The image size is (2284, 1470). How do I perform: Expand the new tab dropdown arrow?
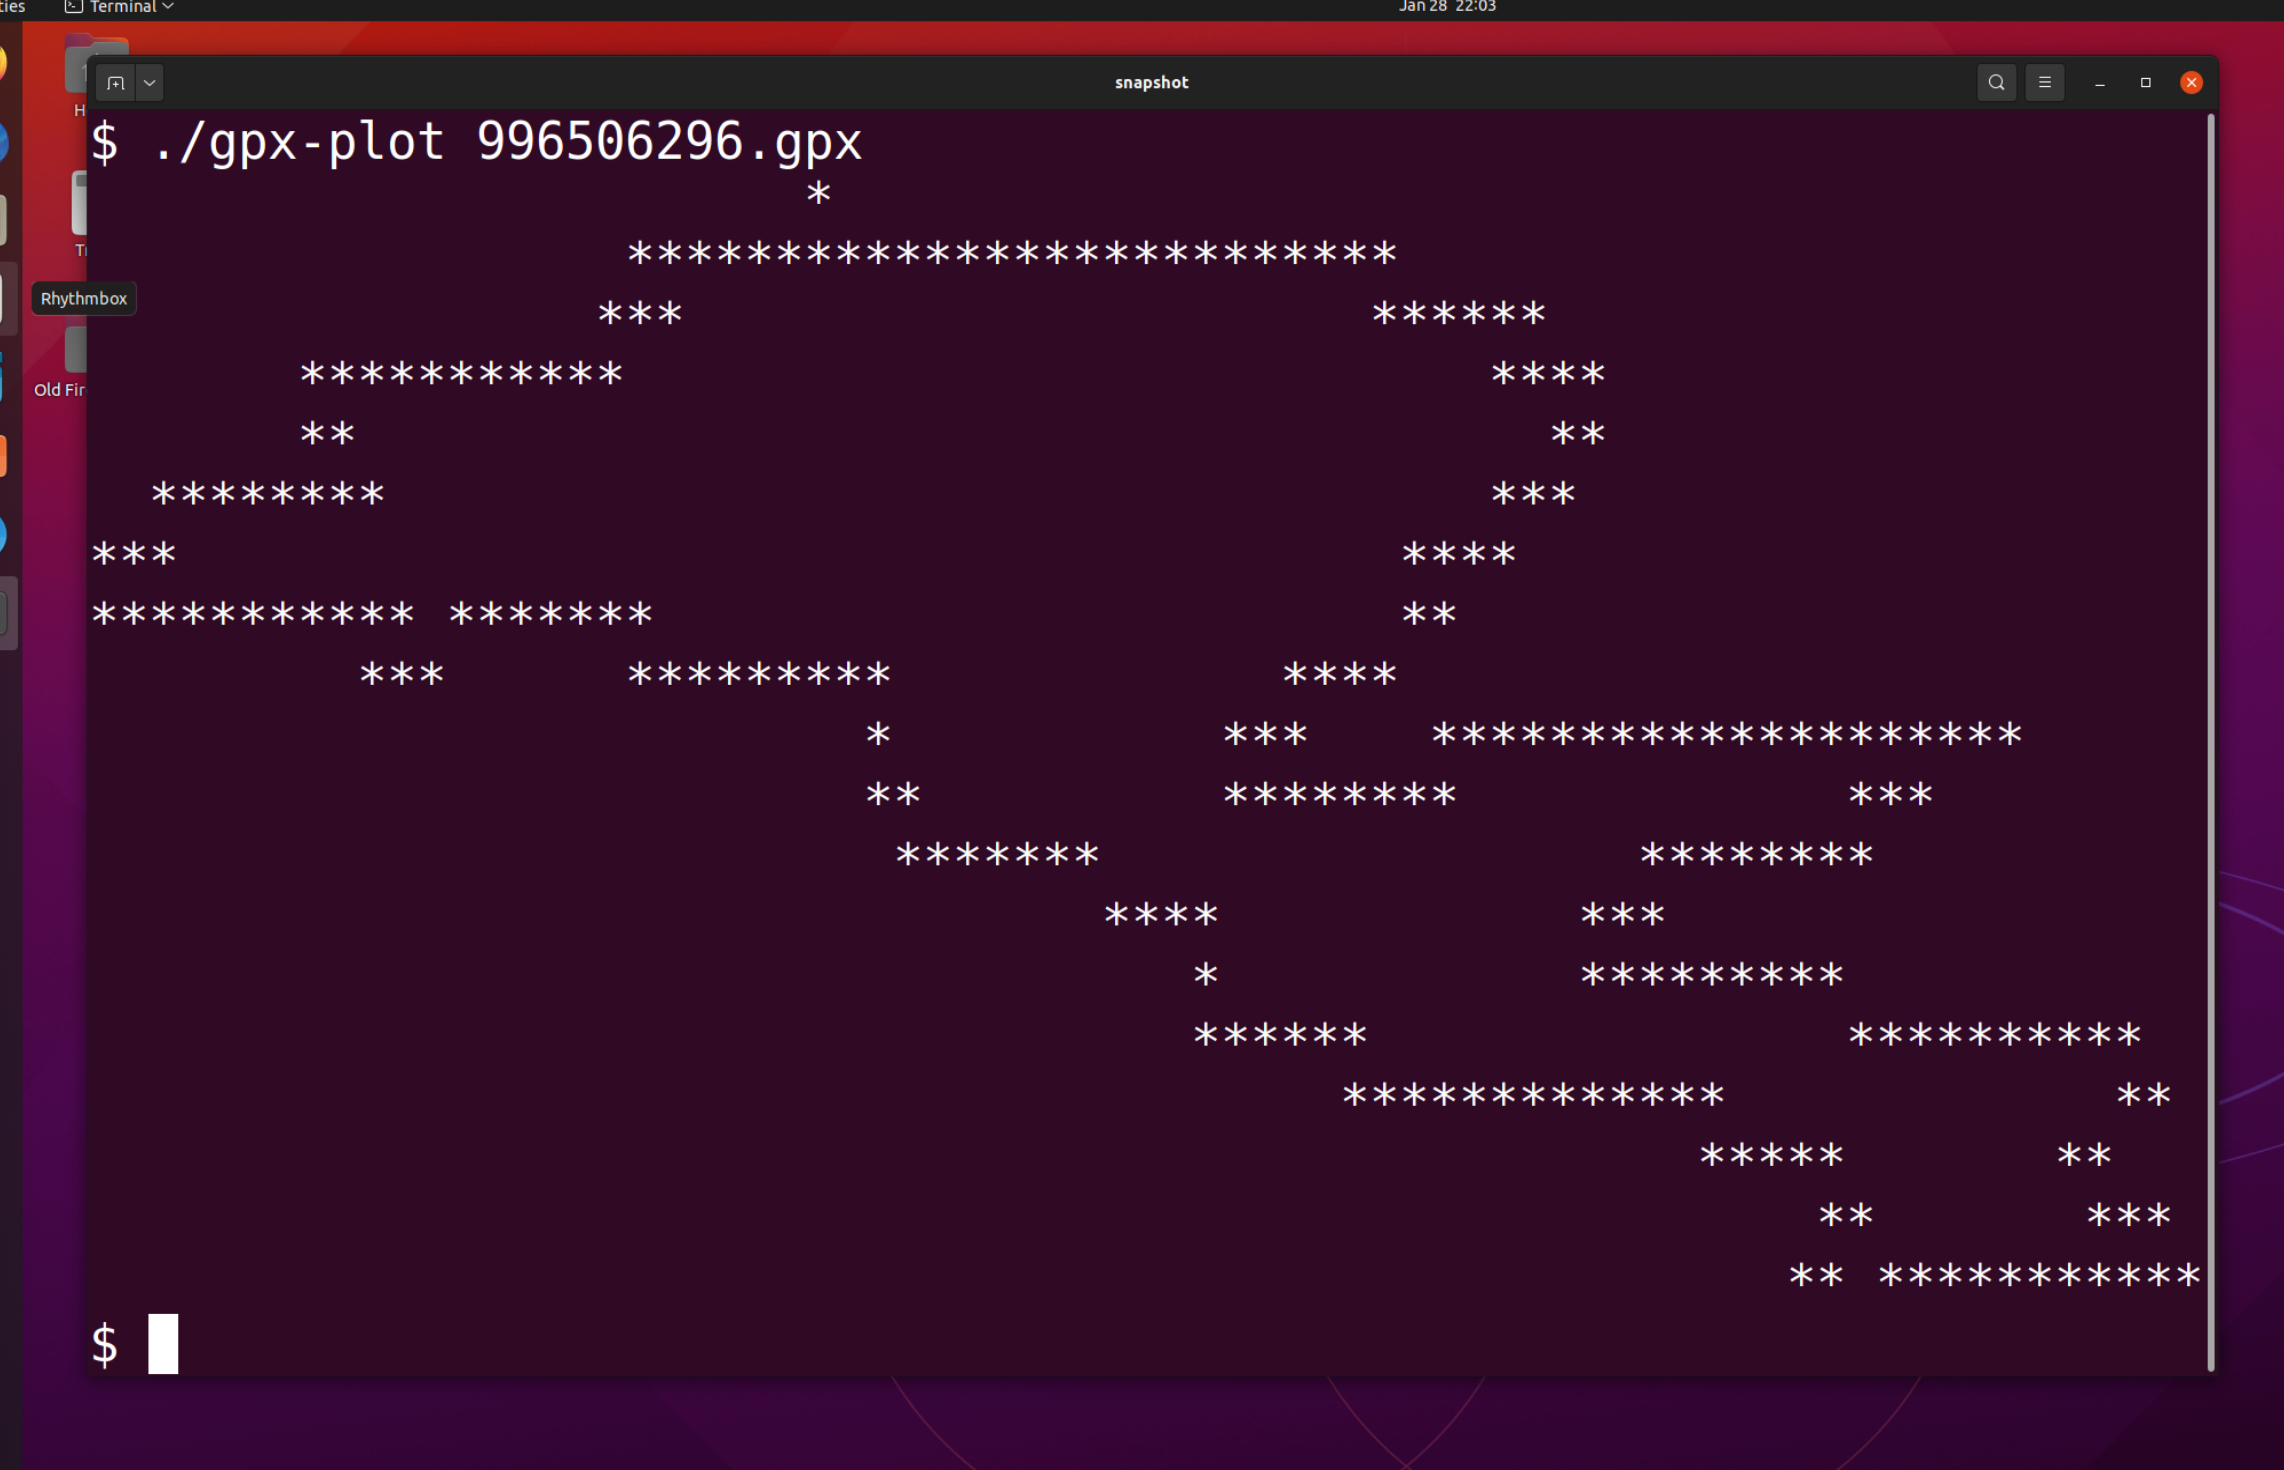pyautogui.click(x=149, y=83)
